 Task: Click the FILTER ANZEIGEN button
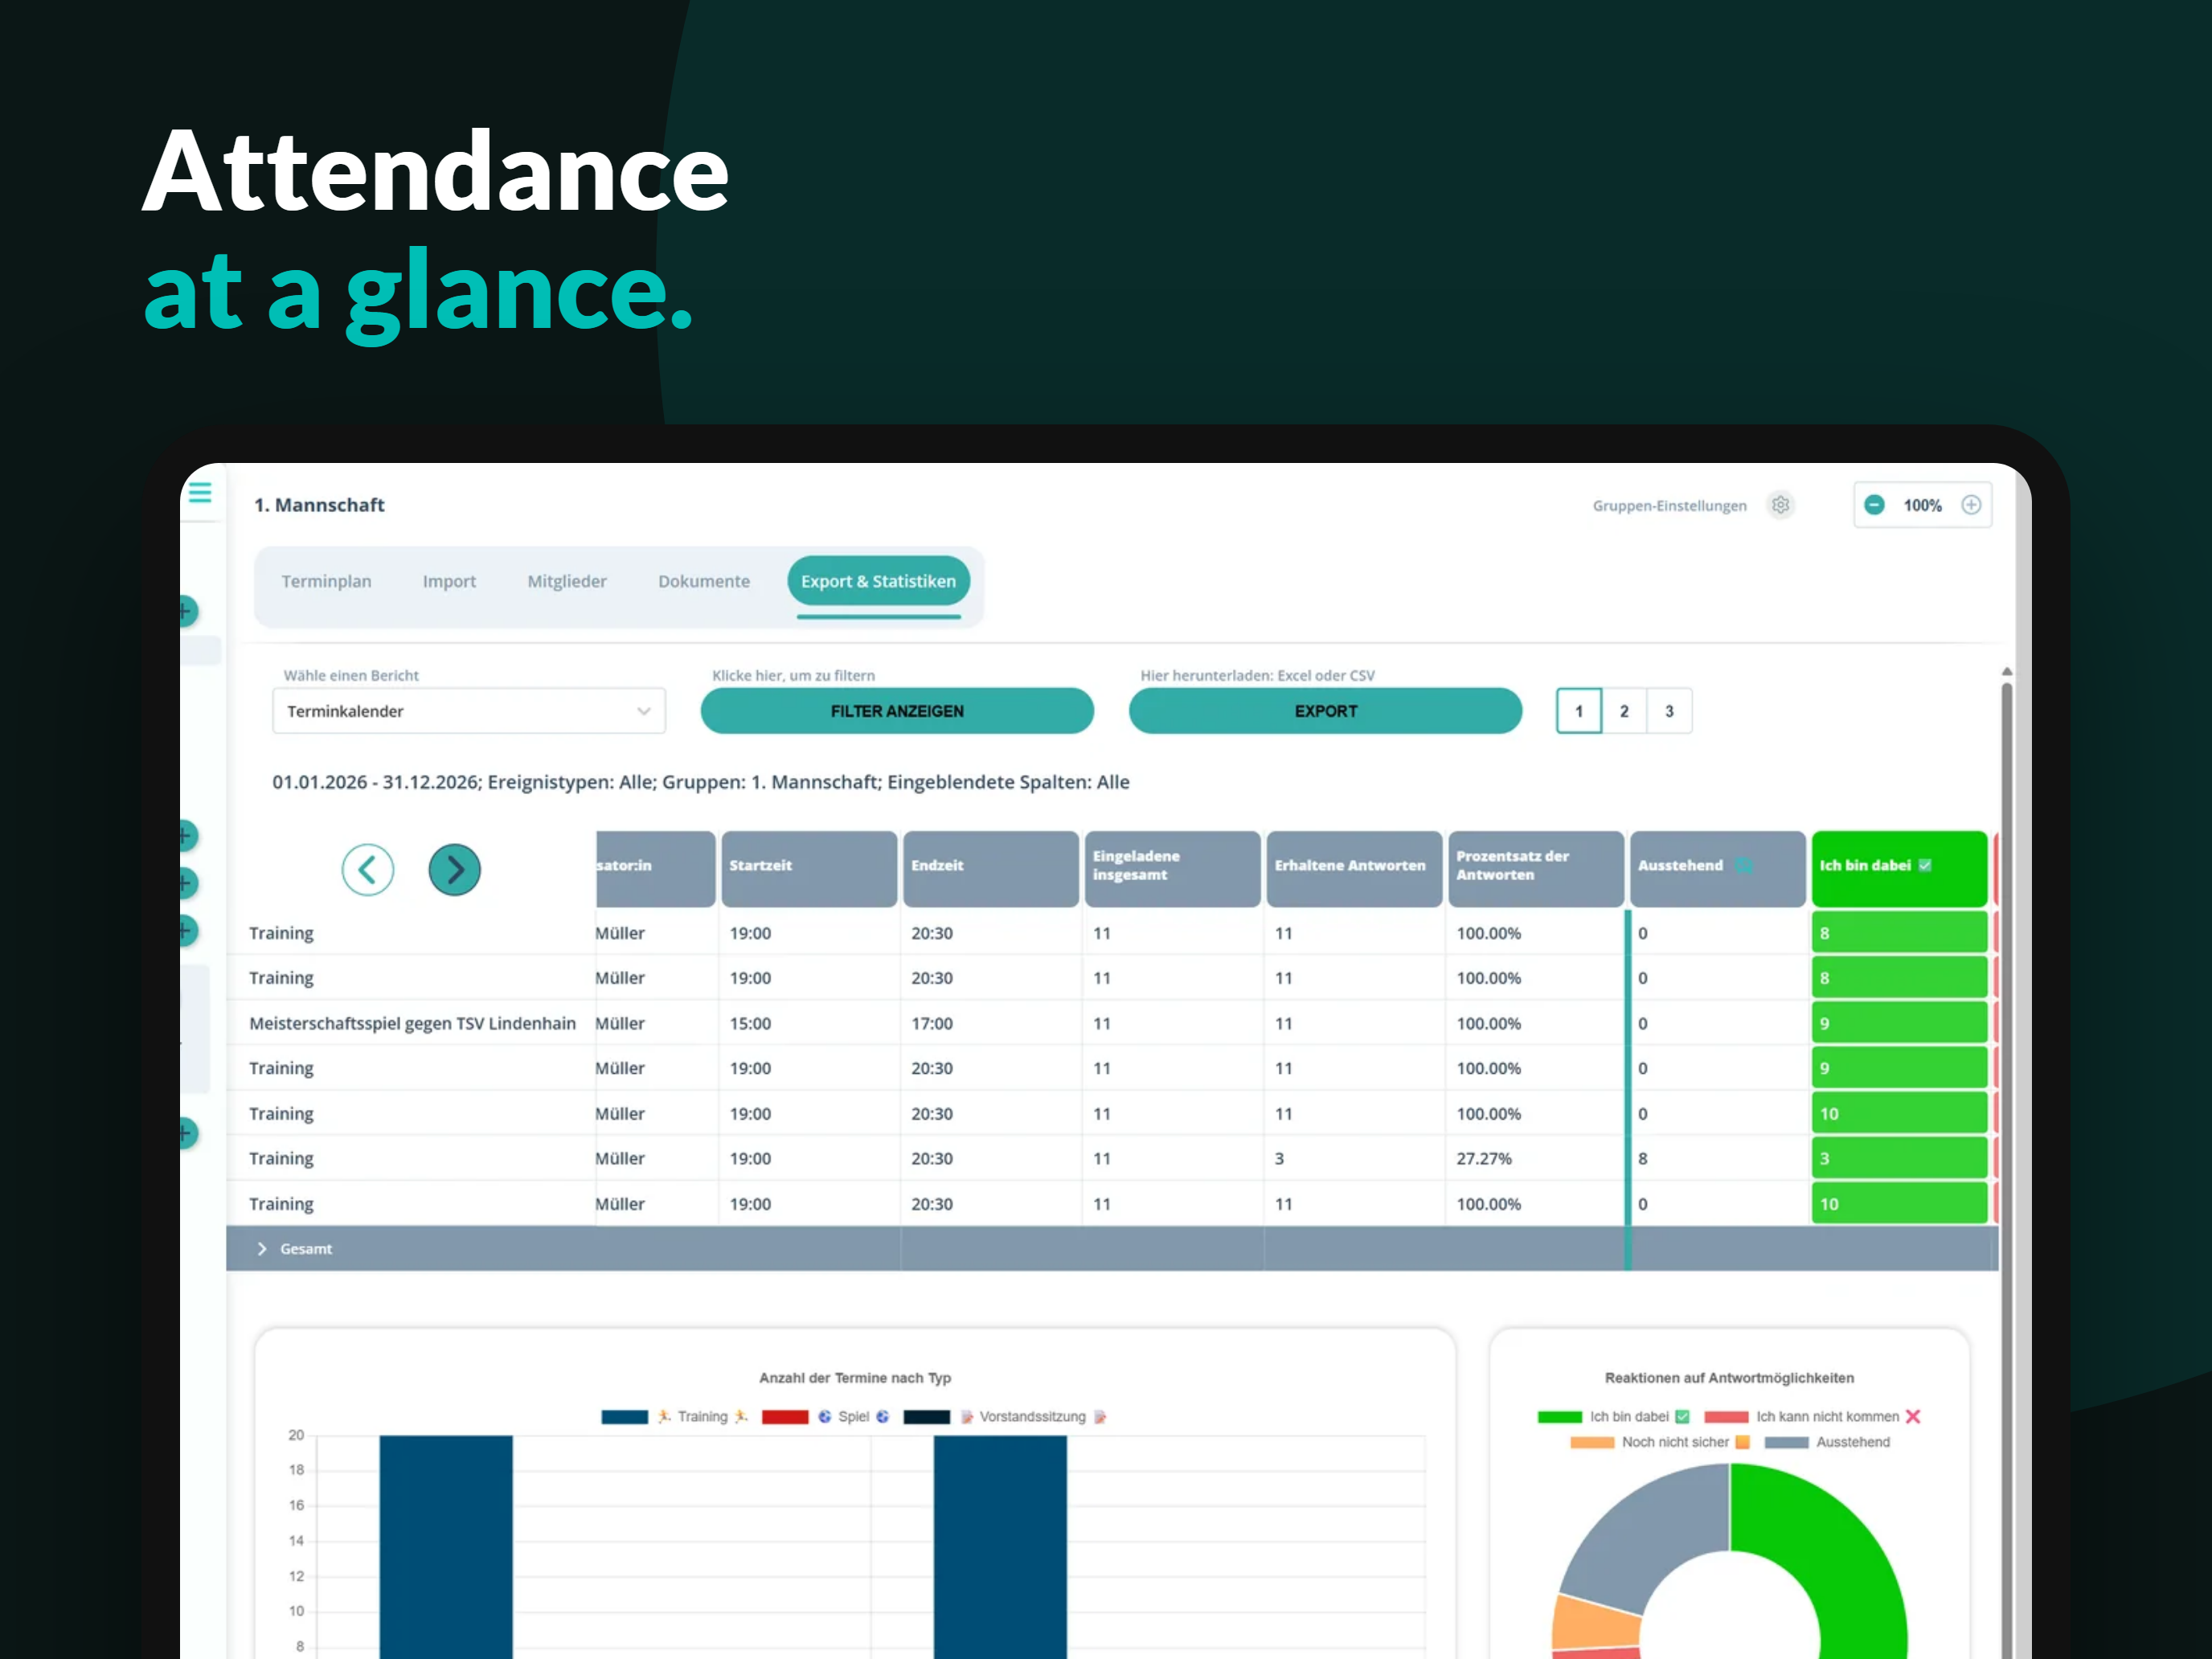click(x=897, y=711)
